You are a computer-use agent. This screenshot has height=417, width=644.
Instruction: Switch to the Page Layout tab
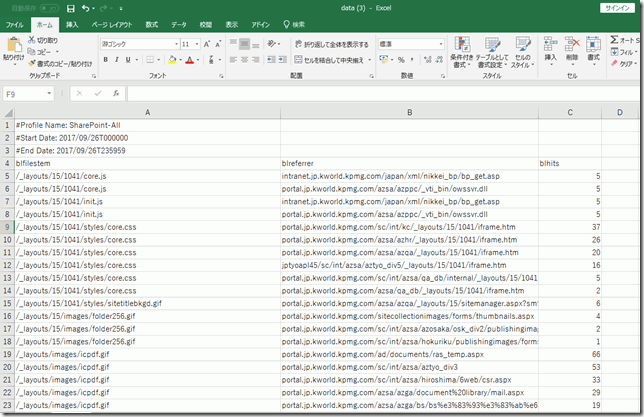(112, 25)
